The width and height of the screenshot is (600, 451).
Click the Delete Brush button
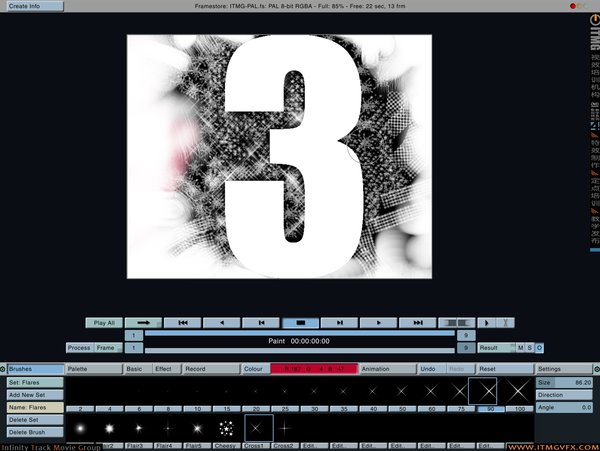(x=35, y=432)
